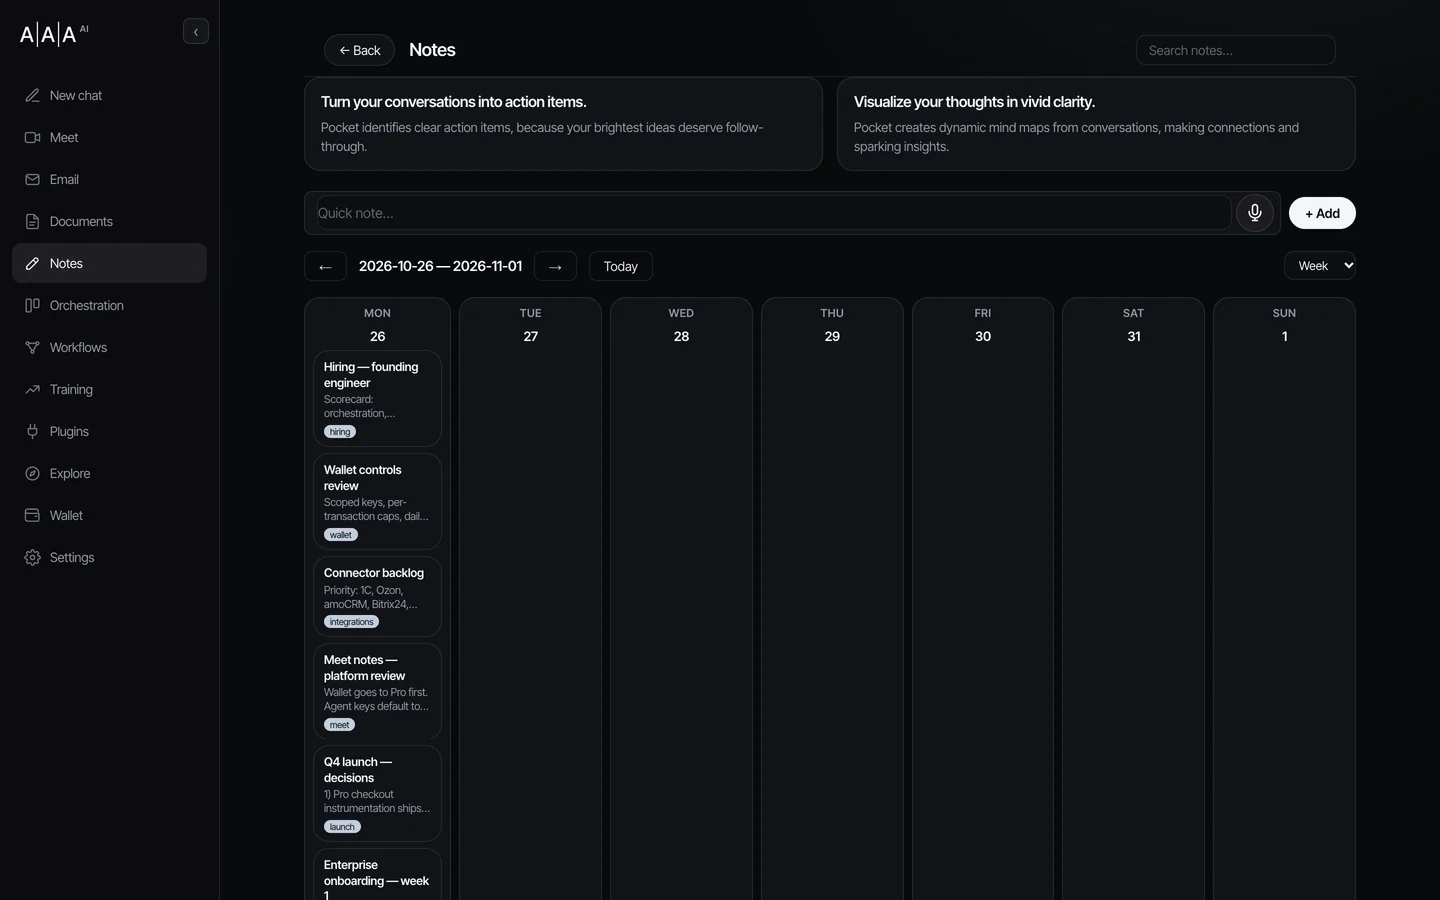Screen dimensions: 1440x900
Task: Open the Workflows sidebar label
Action: [78, 348]
